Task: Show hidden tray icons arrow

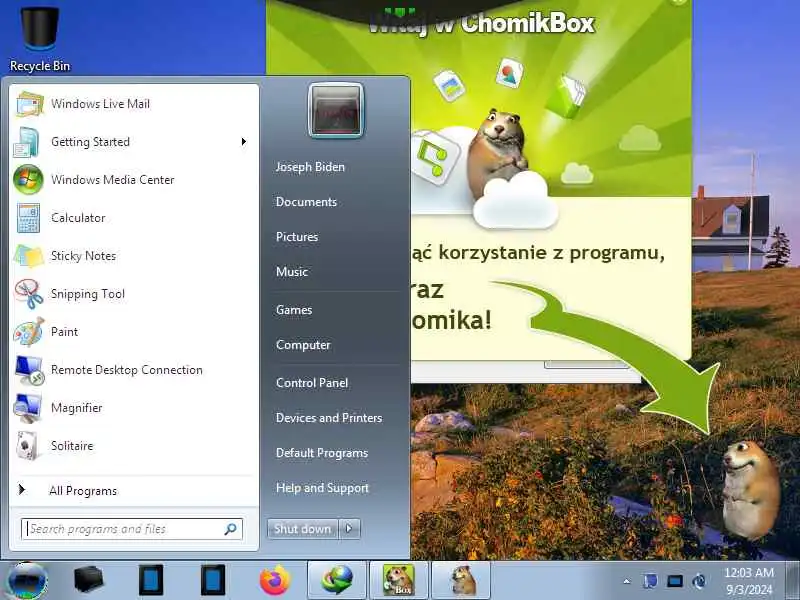Action: pos(627,581)
